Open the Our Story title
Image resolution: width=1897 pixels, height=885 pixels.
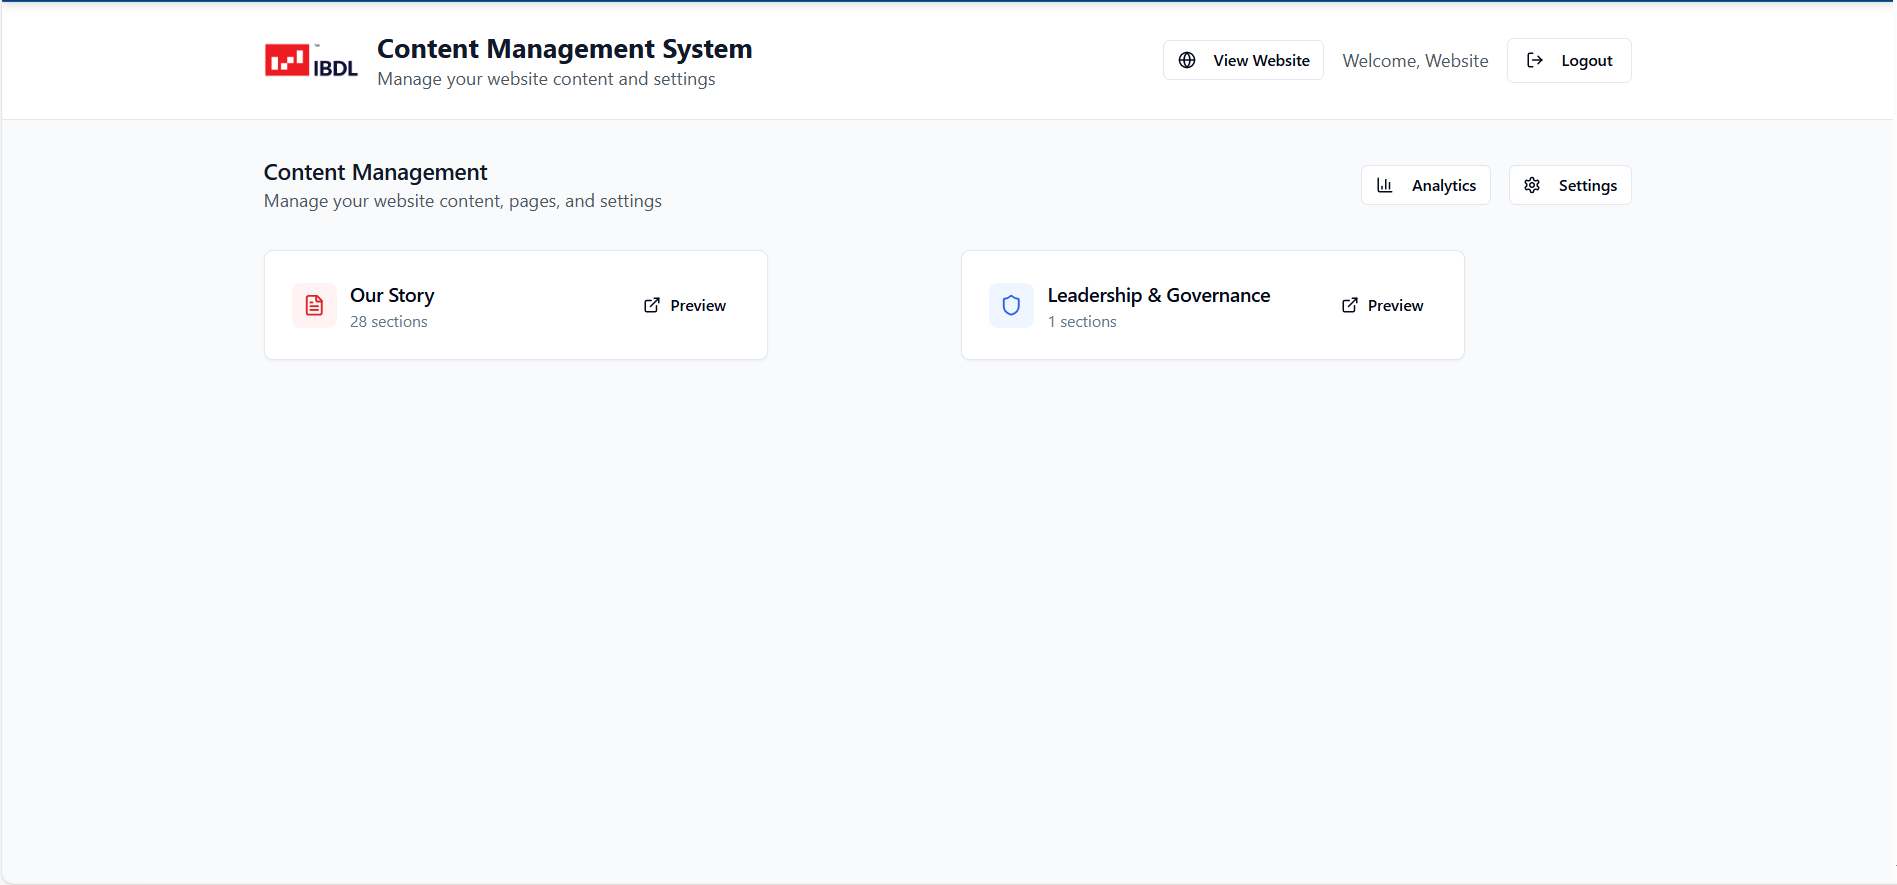[x=392, y=295]
